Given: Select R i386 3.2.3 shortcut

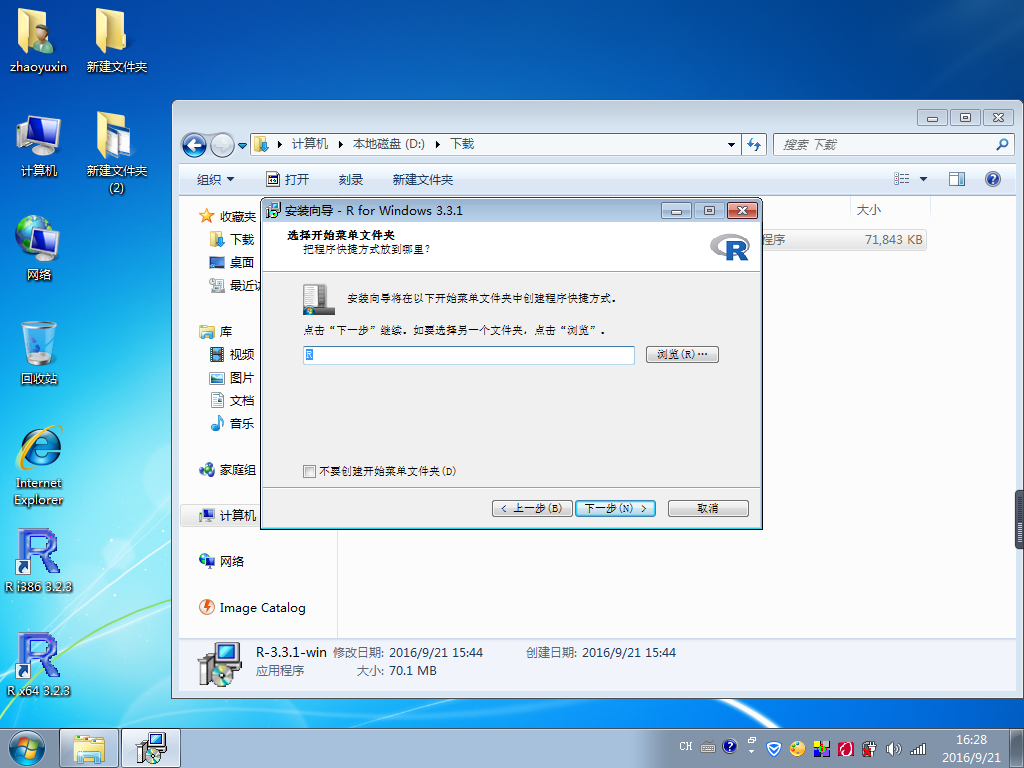Looking at the screenshot, I should pos(39,560).
